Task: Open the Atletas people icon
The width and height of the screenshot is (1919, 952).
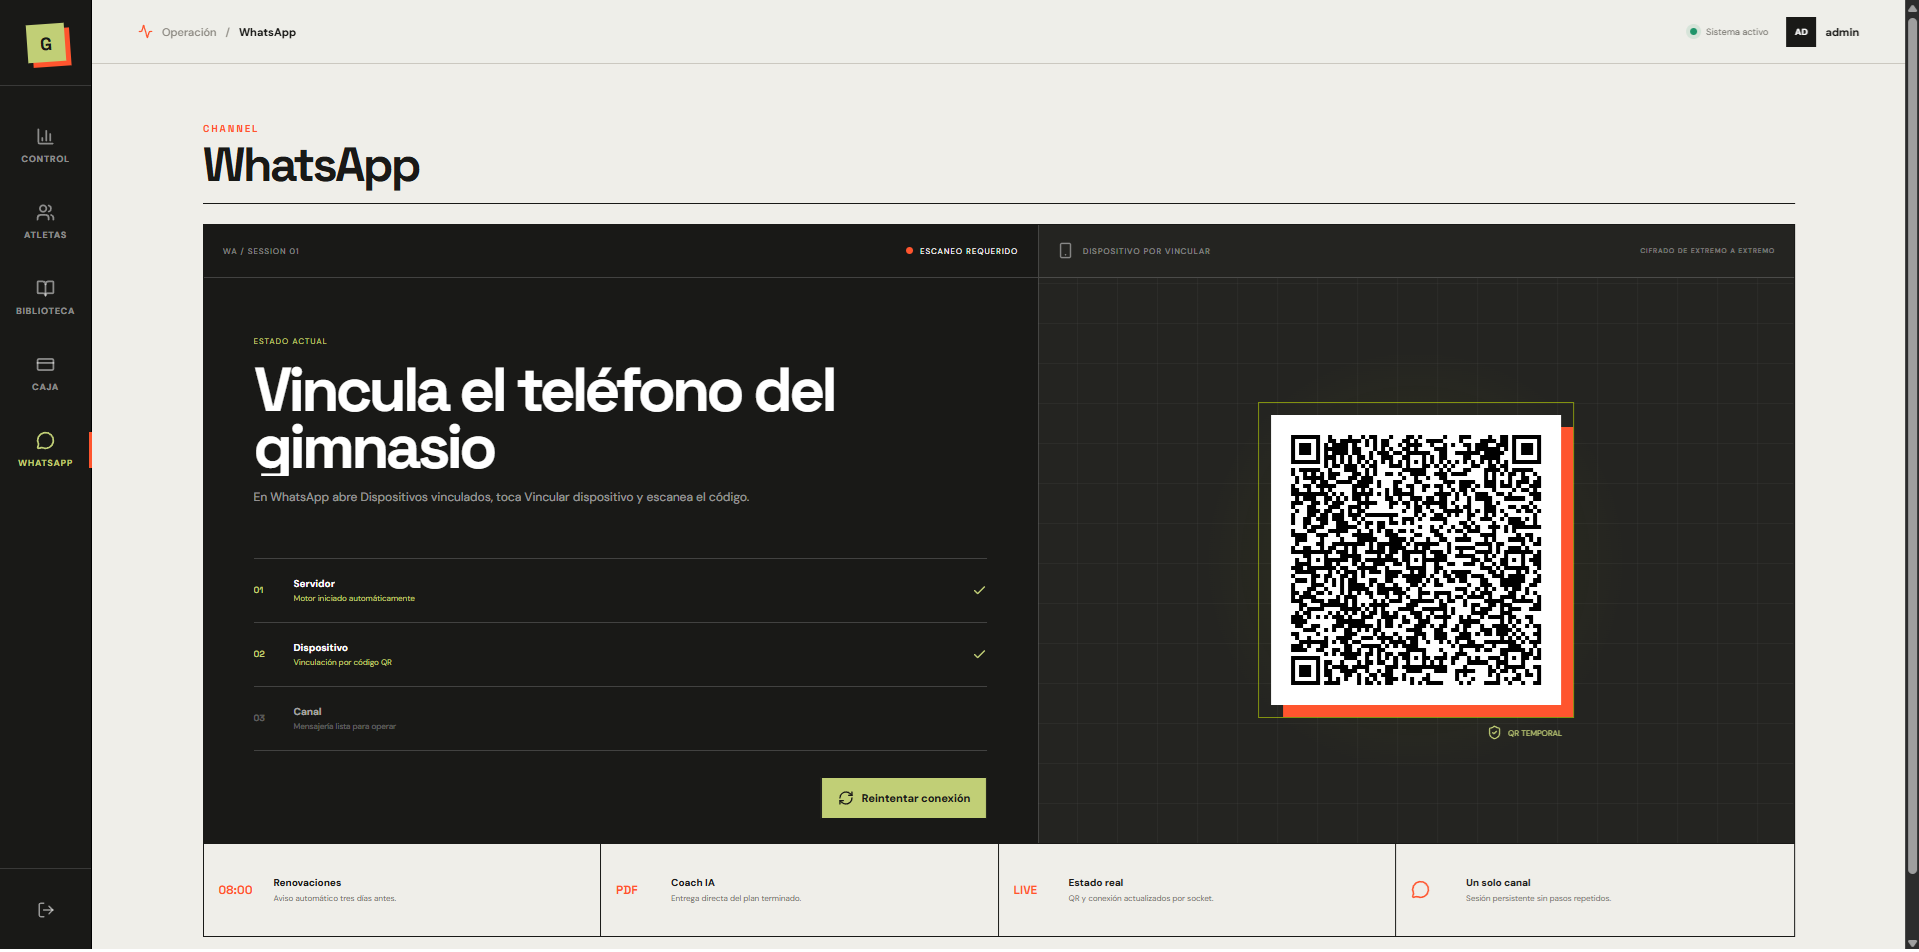Action: pyautogui.click(x=45, y=212)
